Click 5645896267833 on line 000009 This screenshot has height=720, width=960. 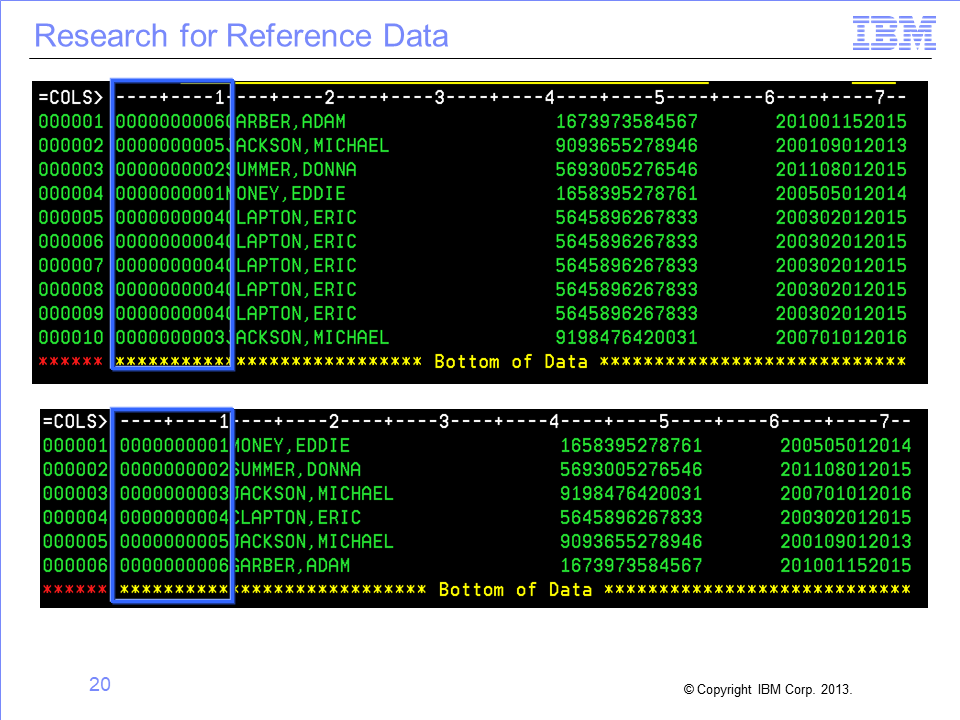tap(626, 313)
